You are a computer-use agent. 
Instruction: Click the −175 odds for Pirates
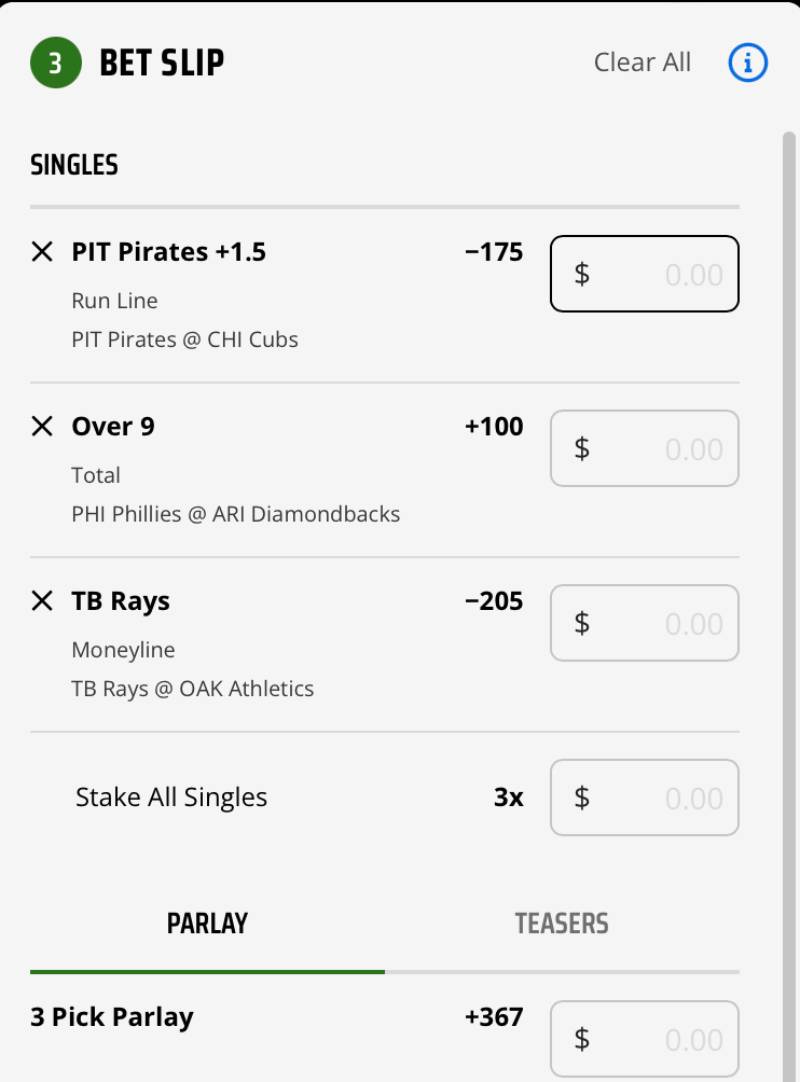coord(494,252)
